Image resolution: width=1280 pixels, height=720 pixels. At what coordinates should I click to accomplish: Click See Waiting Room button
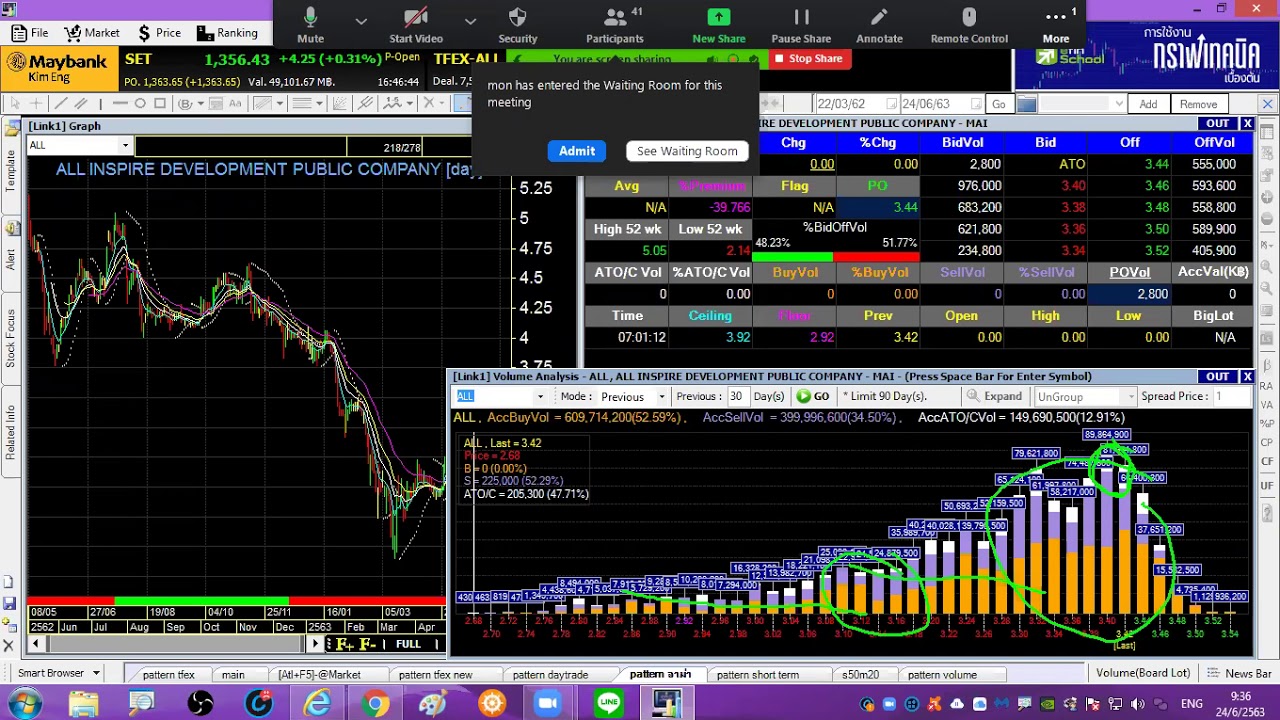pyautogui.click(x=687, y=151)
